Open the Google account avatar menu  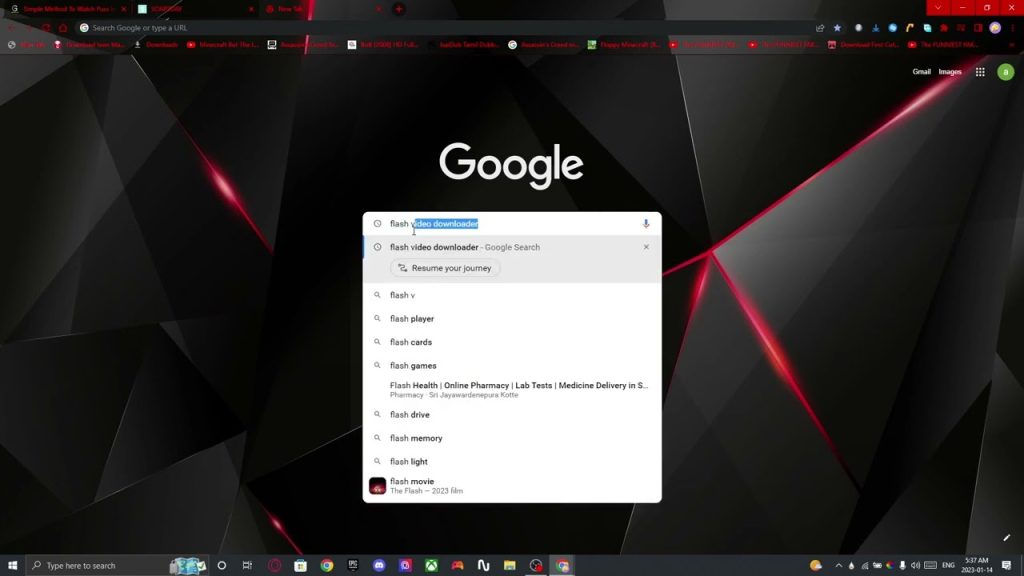tap(1005, 72)
